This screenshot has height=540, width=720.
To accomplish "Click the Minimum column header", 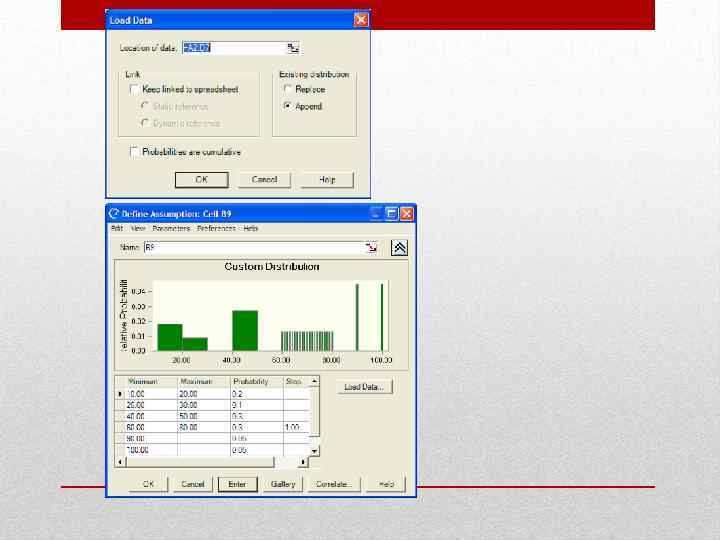I will pos(151,382).
